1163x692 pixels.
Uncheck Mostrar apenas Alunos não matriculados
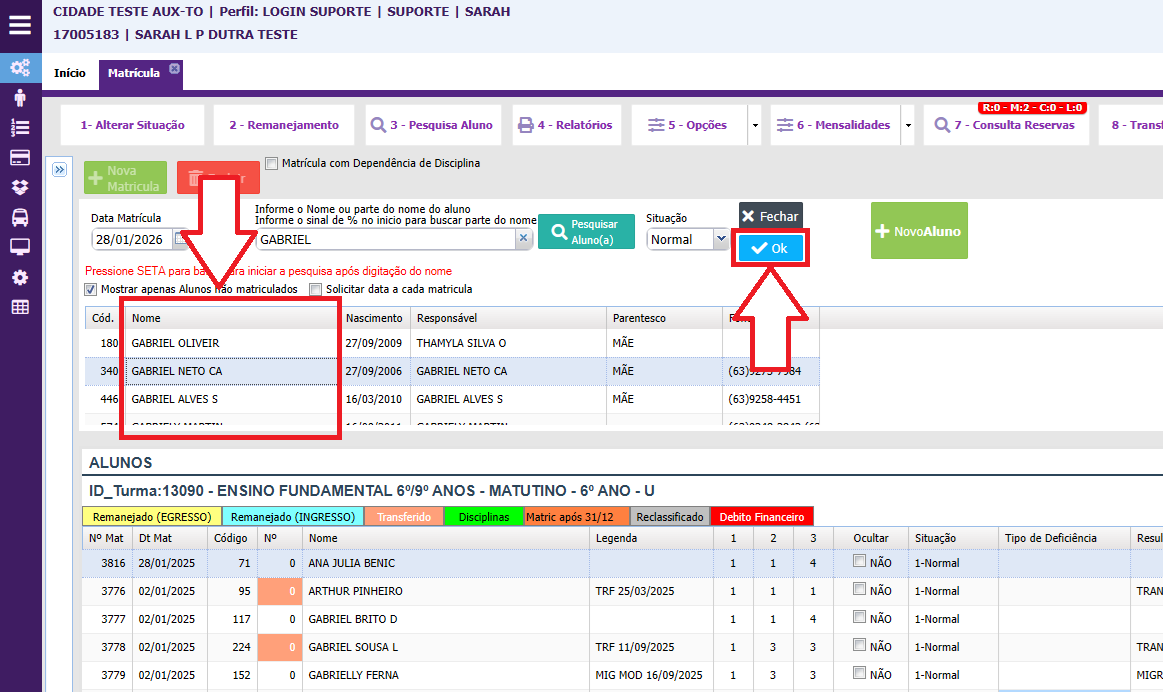92,290
